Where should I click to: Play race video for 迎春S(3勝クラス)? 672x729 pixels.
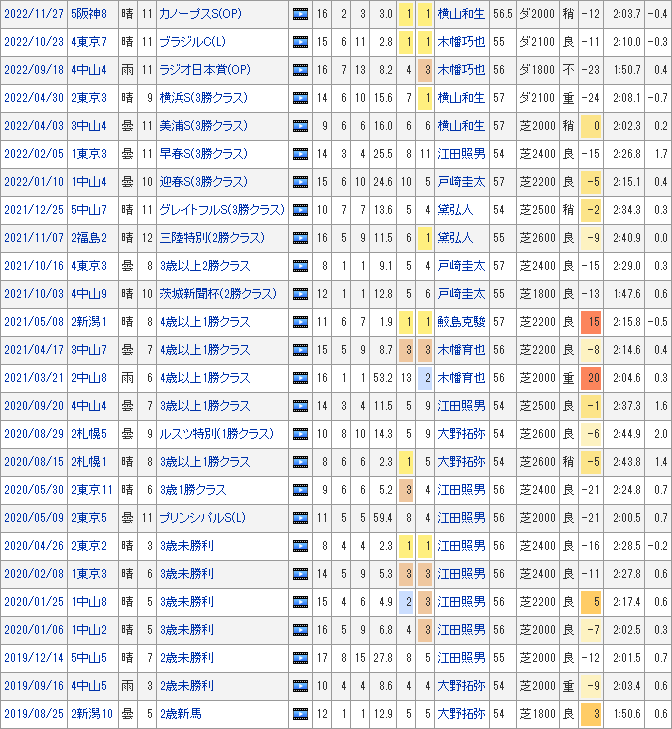pos(300,182)
